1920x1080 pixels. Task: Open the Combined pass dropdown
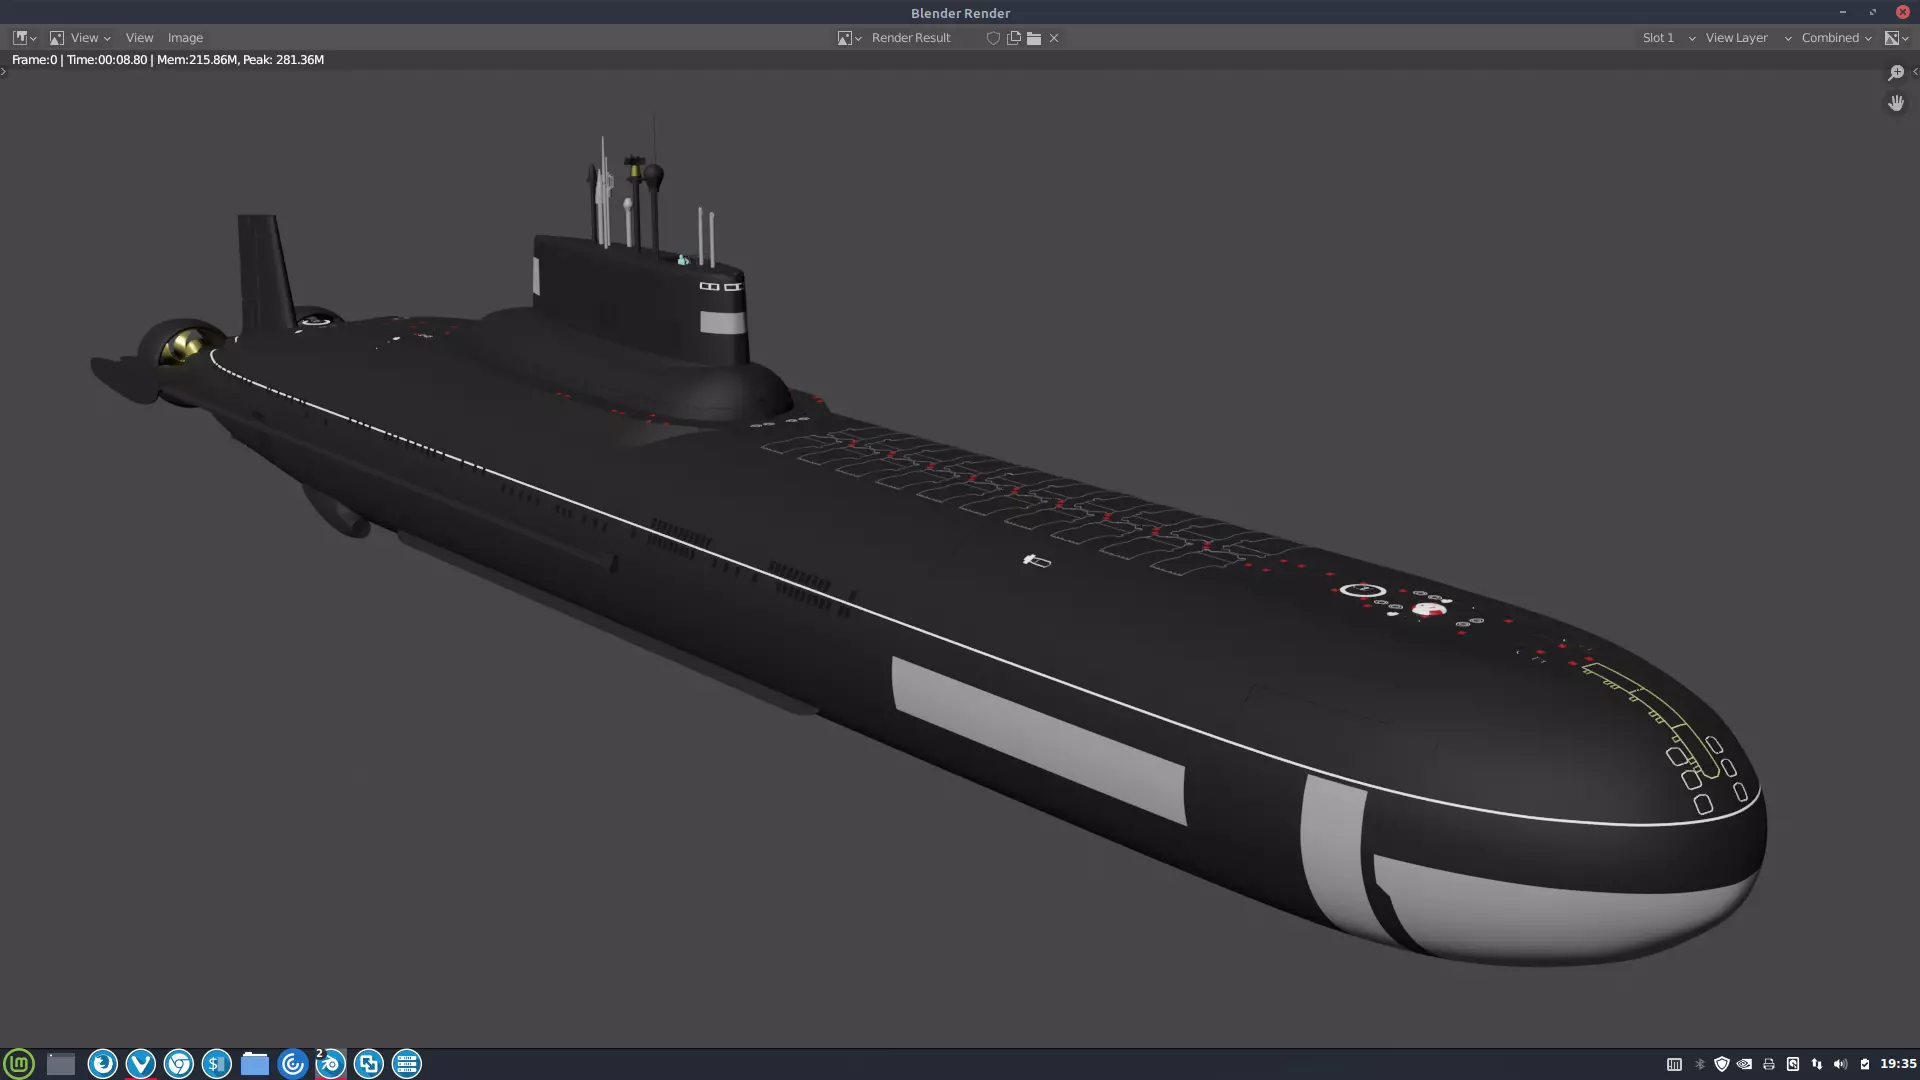[x=1836, y=38]
